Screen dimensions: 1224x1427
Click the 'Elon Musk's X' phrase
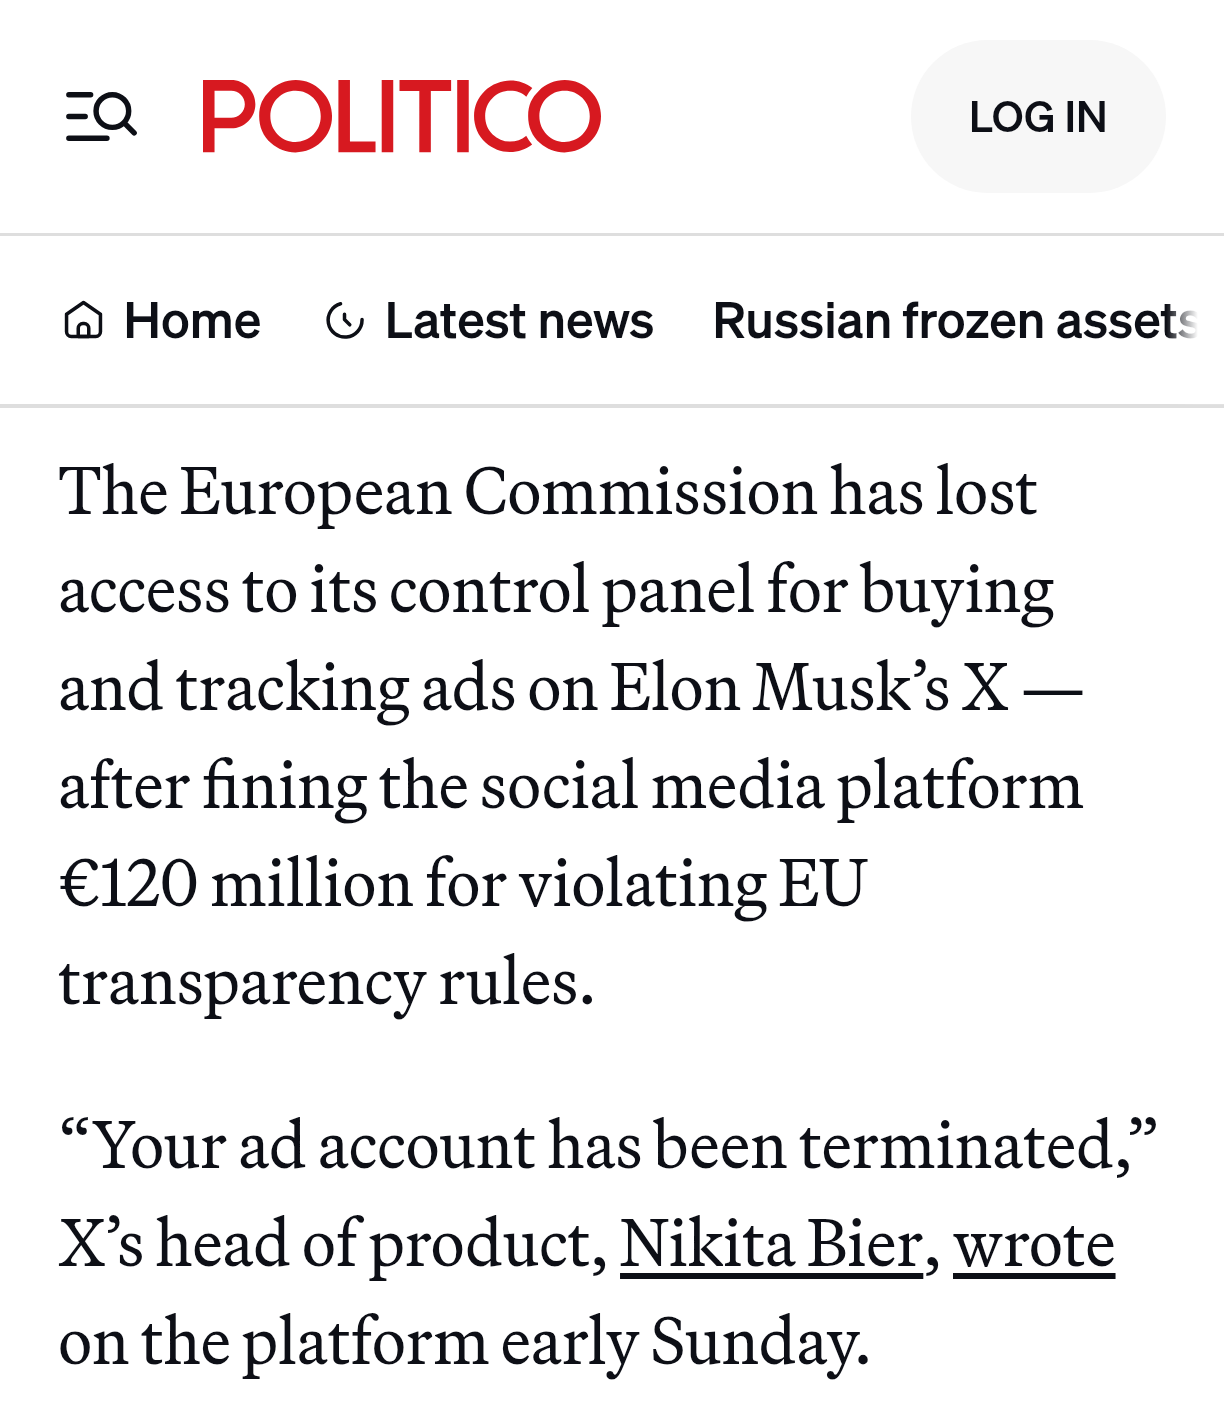click(809, 689)
